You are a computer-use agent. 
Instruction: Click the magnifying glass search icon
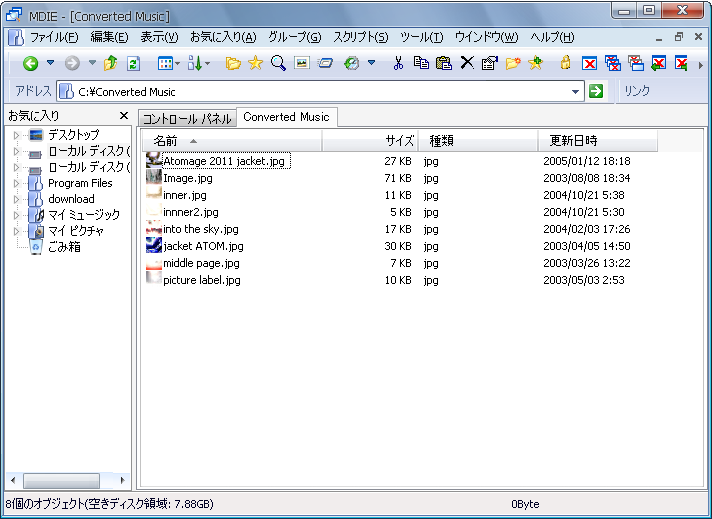coord(278,64)
